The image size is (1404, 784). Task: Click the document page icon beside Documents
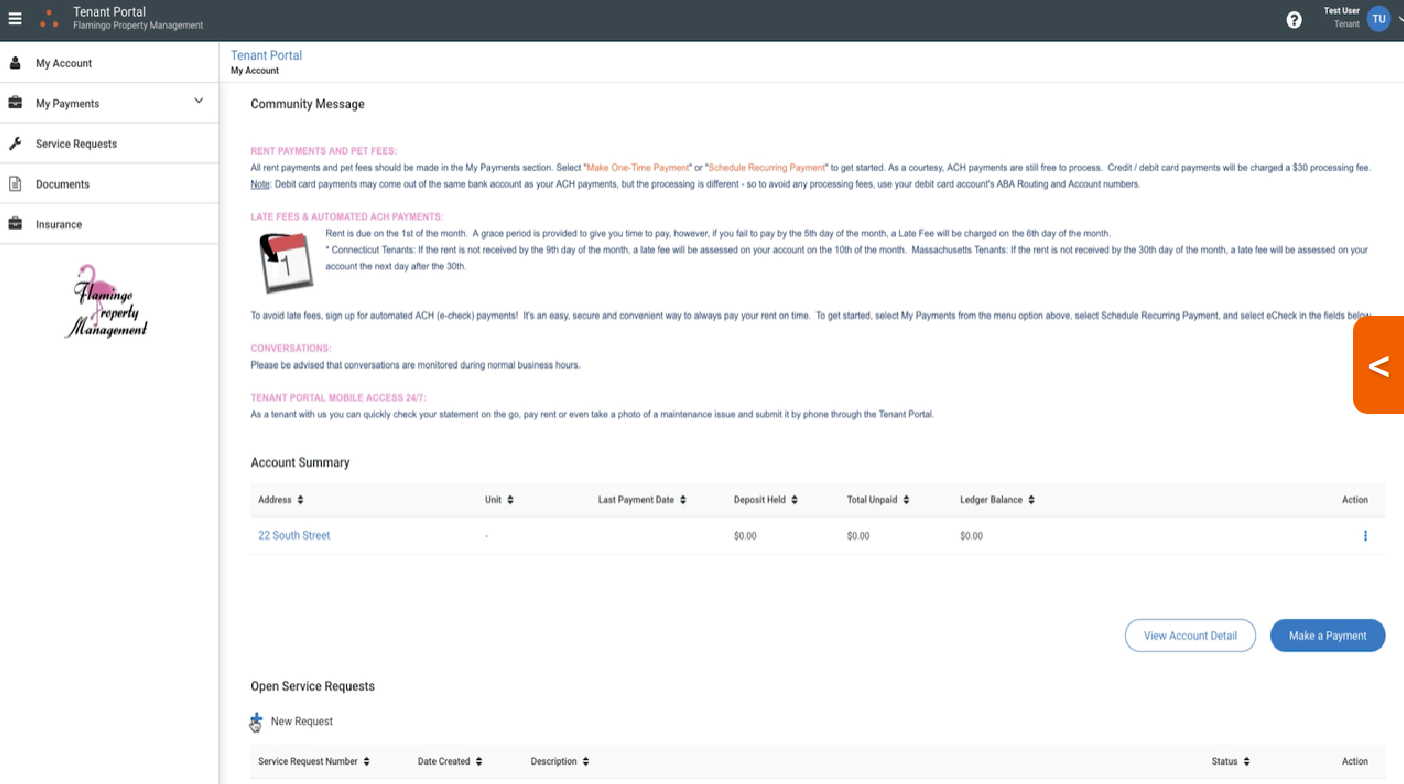point(14,183)
